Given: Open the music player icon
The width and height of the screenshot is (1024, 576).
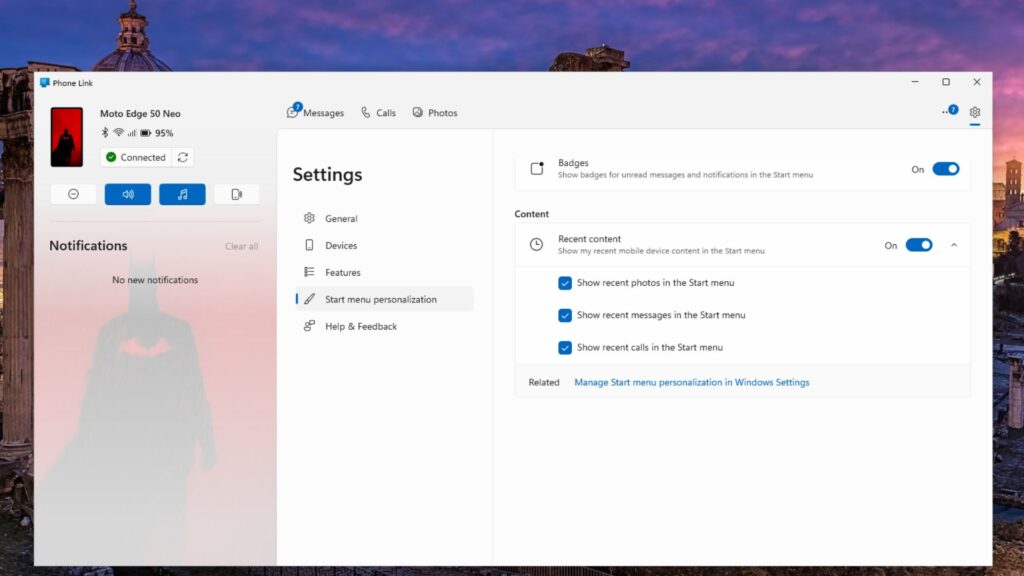Looking at the screenshot, I should [x=182, y=193].
